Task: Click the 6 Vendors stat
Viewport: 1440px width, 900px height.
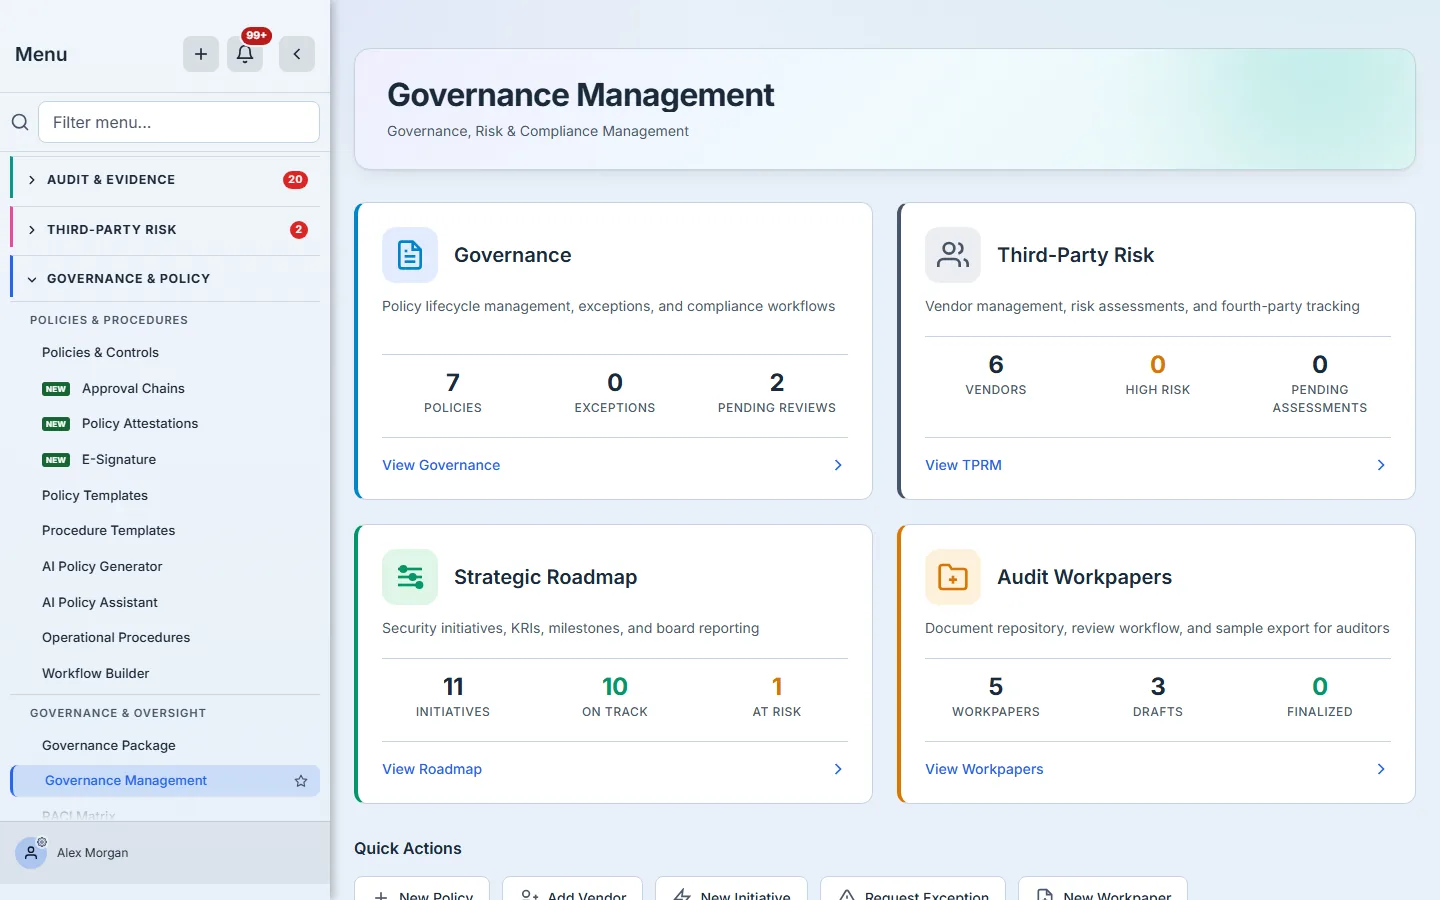Action: [996, 374]
